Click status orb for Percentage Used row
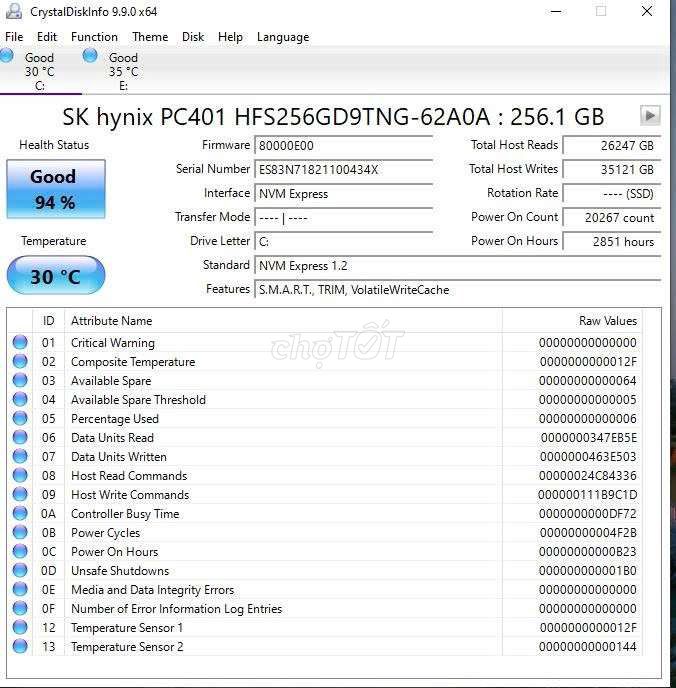This screenshot has width=676, height=688. (x=20, y=418)
